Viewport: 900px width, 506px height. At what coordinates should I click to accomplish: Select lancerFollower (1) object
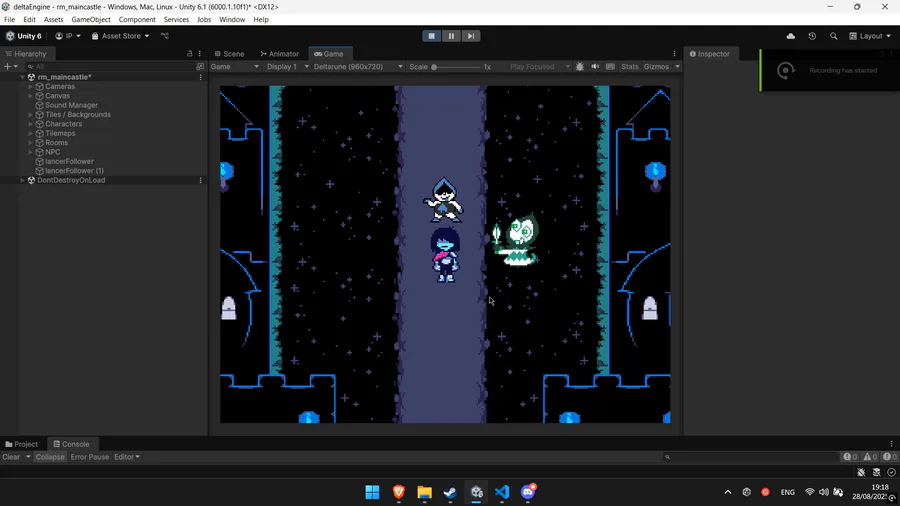[x=74, y=170]
